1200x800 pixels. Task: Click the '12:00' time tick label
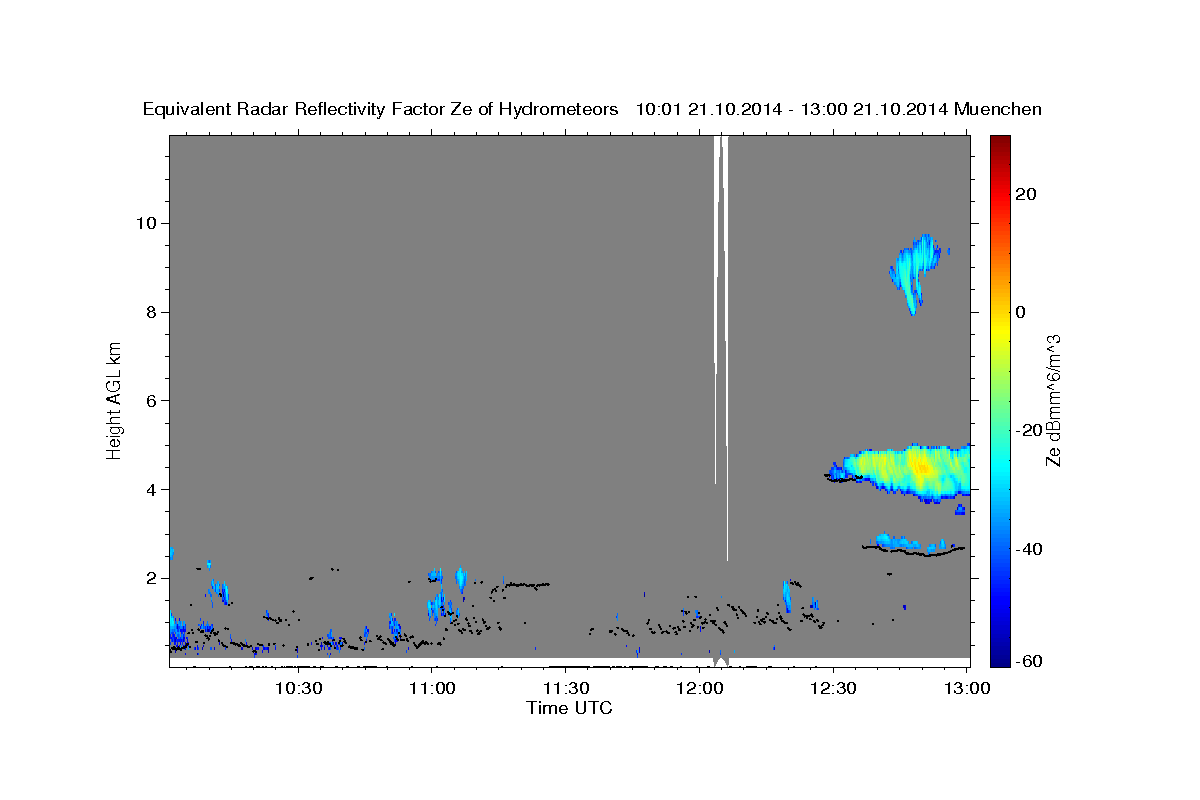pos(700,689)
